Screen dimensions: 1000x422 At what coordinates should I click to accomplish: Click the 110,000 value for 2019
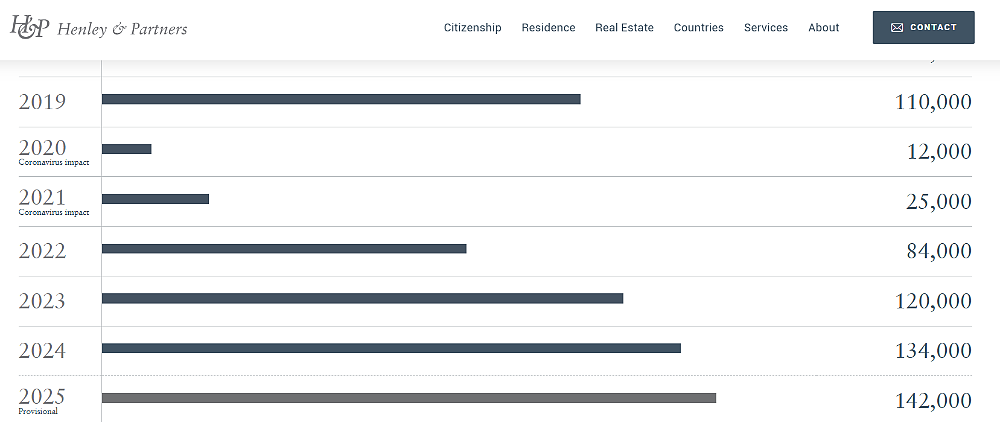(934, 101)
